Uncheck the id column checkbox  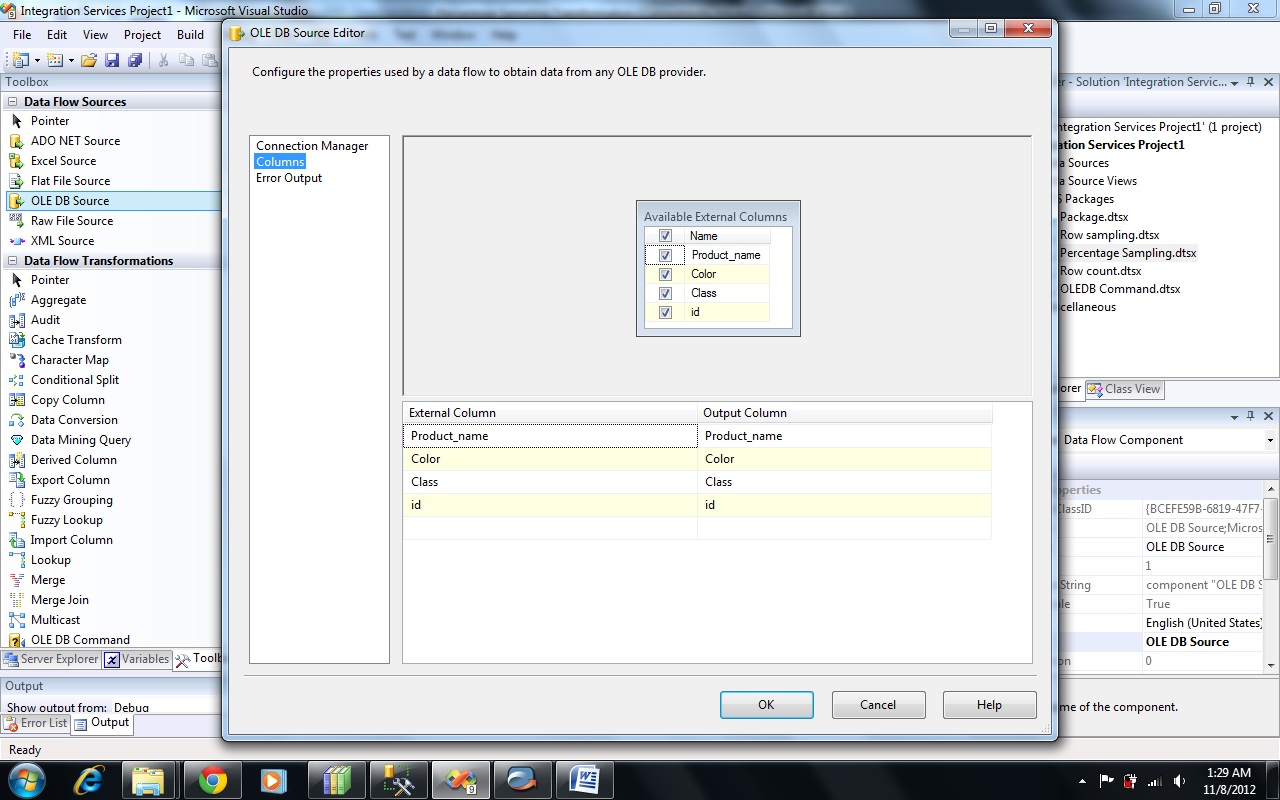point(665,312)
